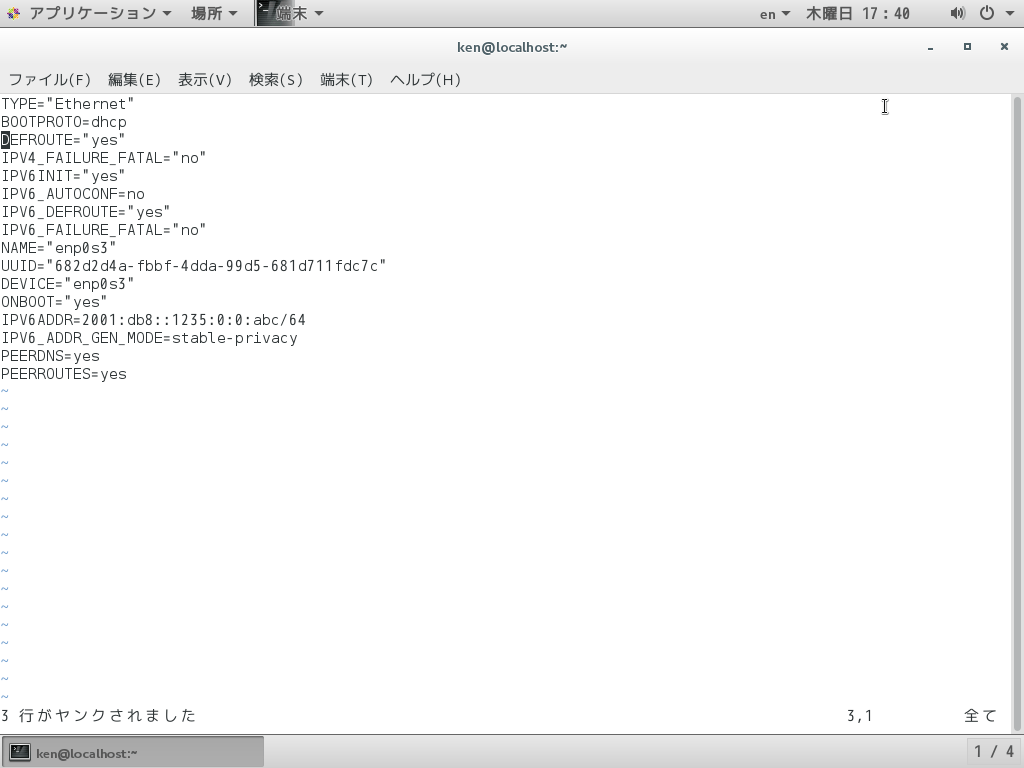The height and width of the screenshot is (768, 1024).
Task: Click the BOOTPROTO=dhcp line
Action: 64,122
